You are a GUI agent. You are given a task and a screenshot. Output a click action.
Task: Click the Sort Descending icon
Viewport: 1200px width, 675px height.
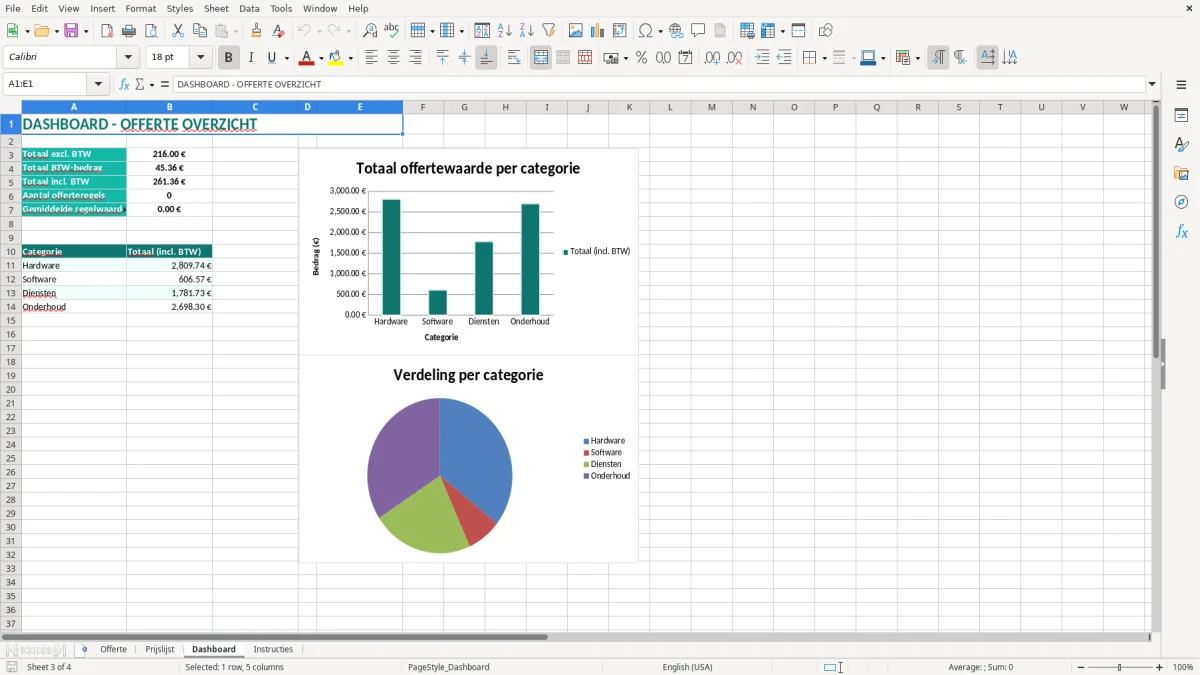point(526,31)
